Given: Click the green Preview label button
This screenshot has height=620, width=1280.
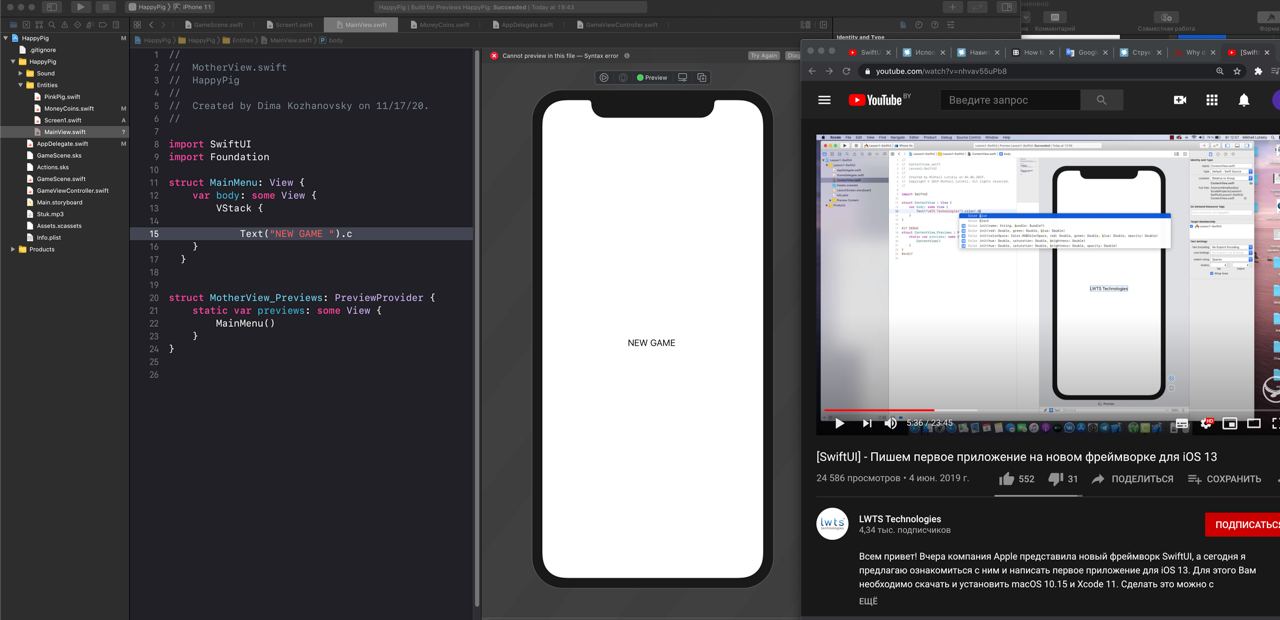Looking at the screenshot, I should click(652, 77).
